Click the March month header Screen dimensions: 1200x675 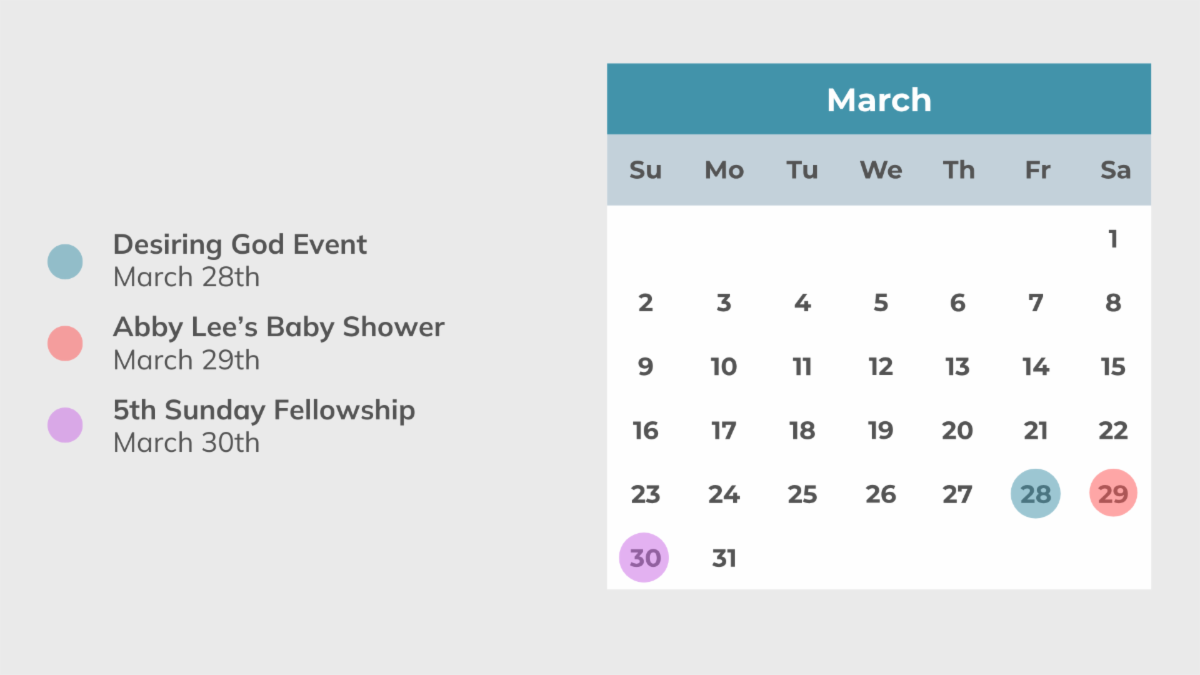pyautogui.click(x=879, y=100)
